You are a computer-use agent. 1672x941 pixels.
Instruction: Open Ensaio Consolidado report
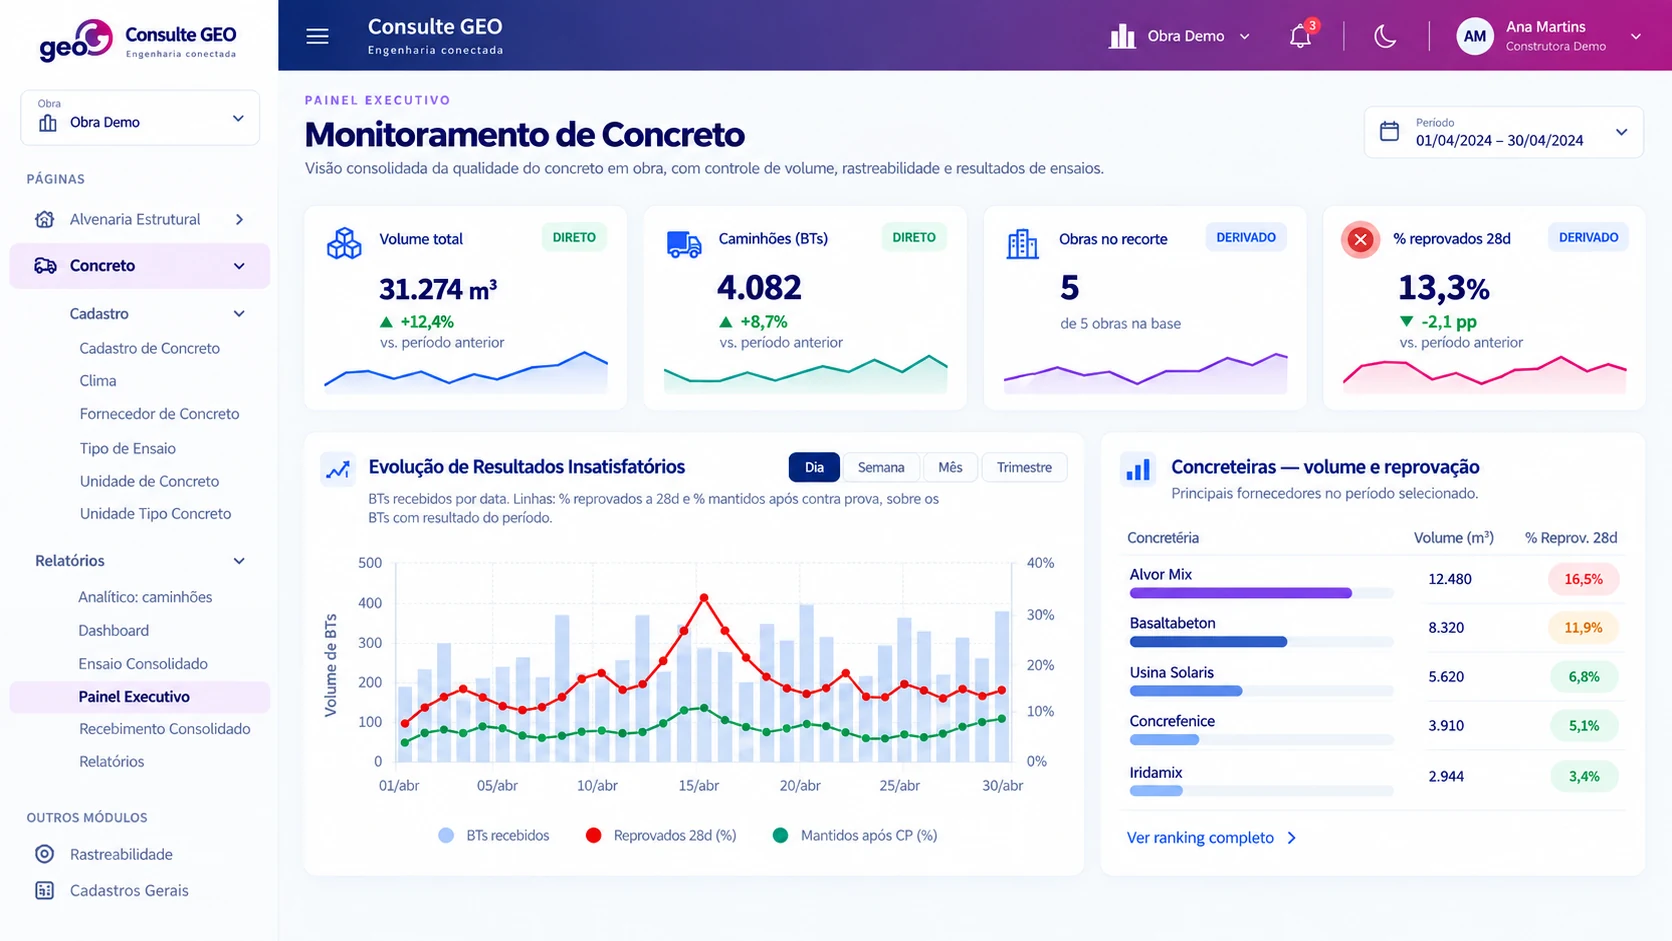click(143, 664)
